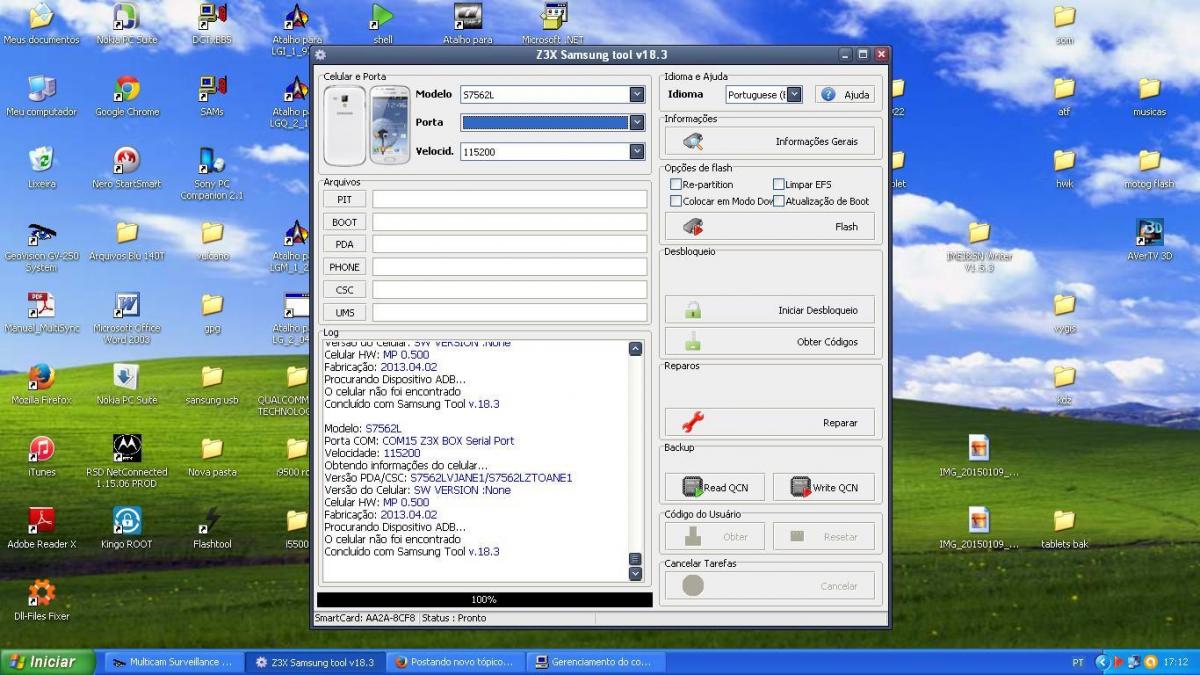Open Meu computador desktop icon

click(x=41, y=96)
